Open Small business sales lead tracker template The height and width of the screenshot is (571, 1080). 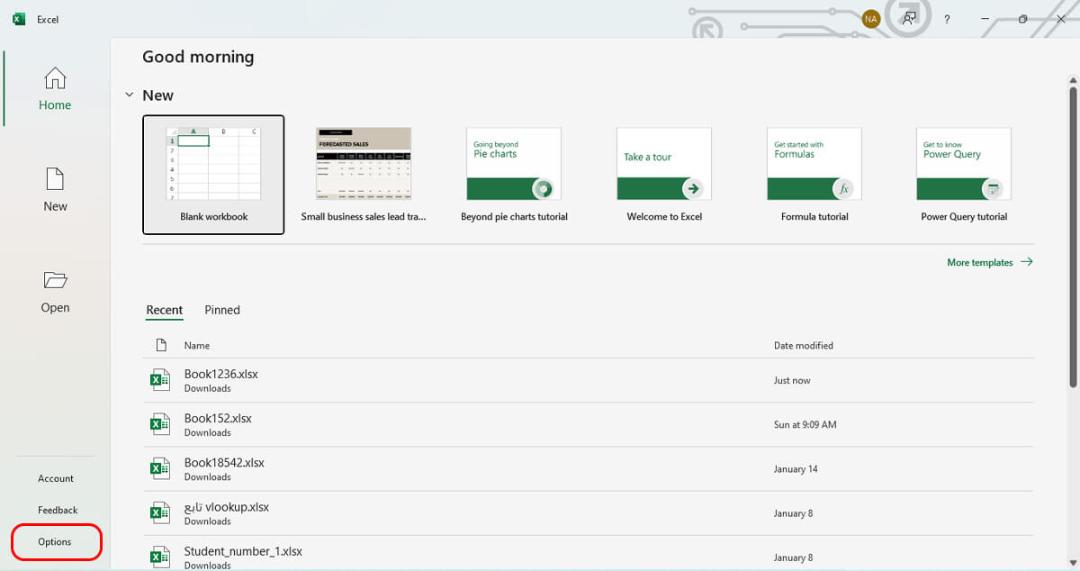click(x=363, y=175)
